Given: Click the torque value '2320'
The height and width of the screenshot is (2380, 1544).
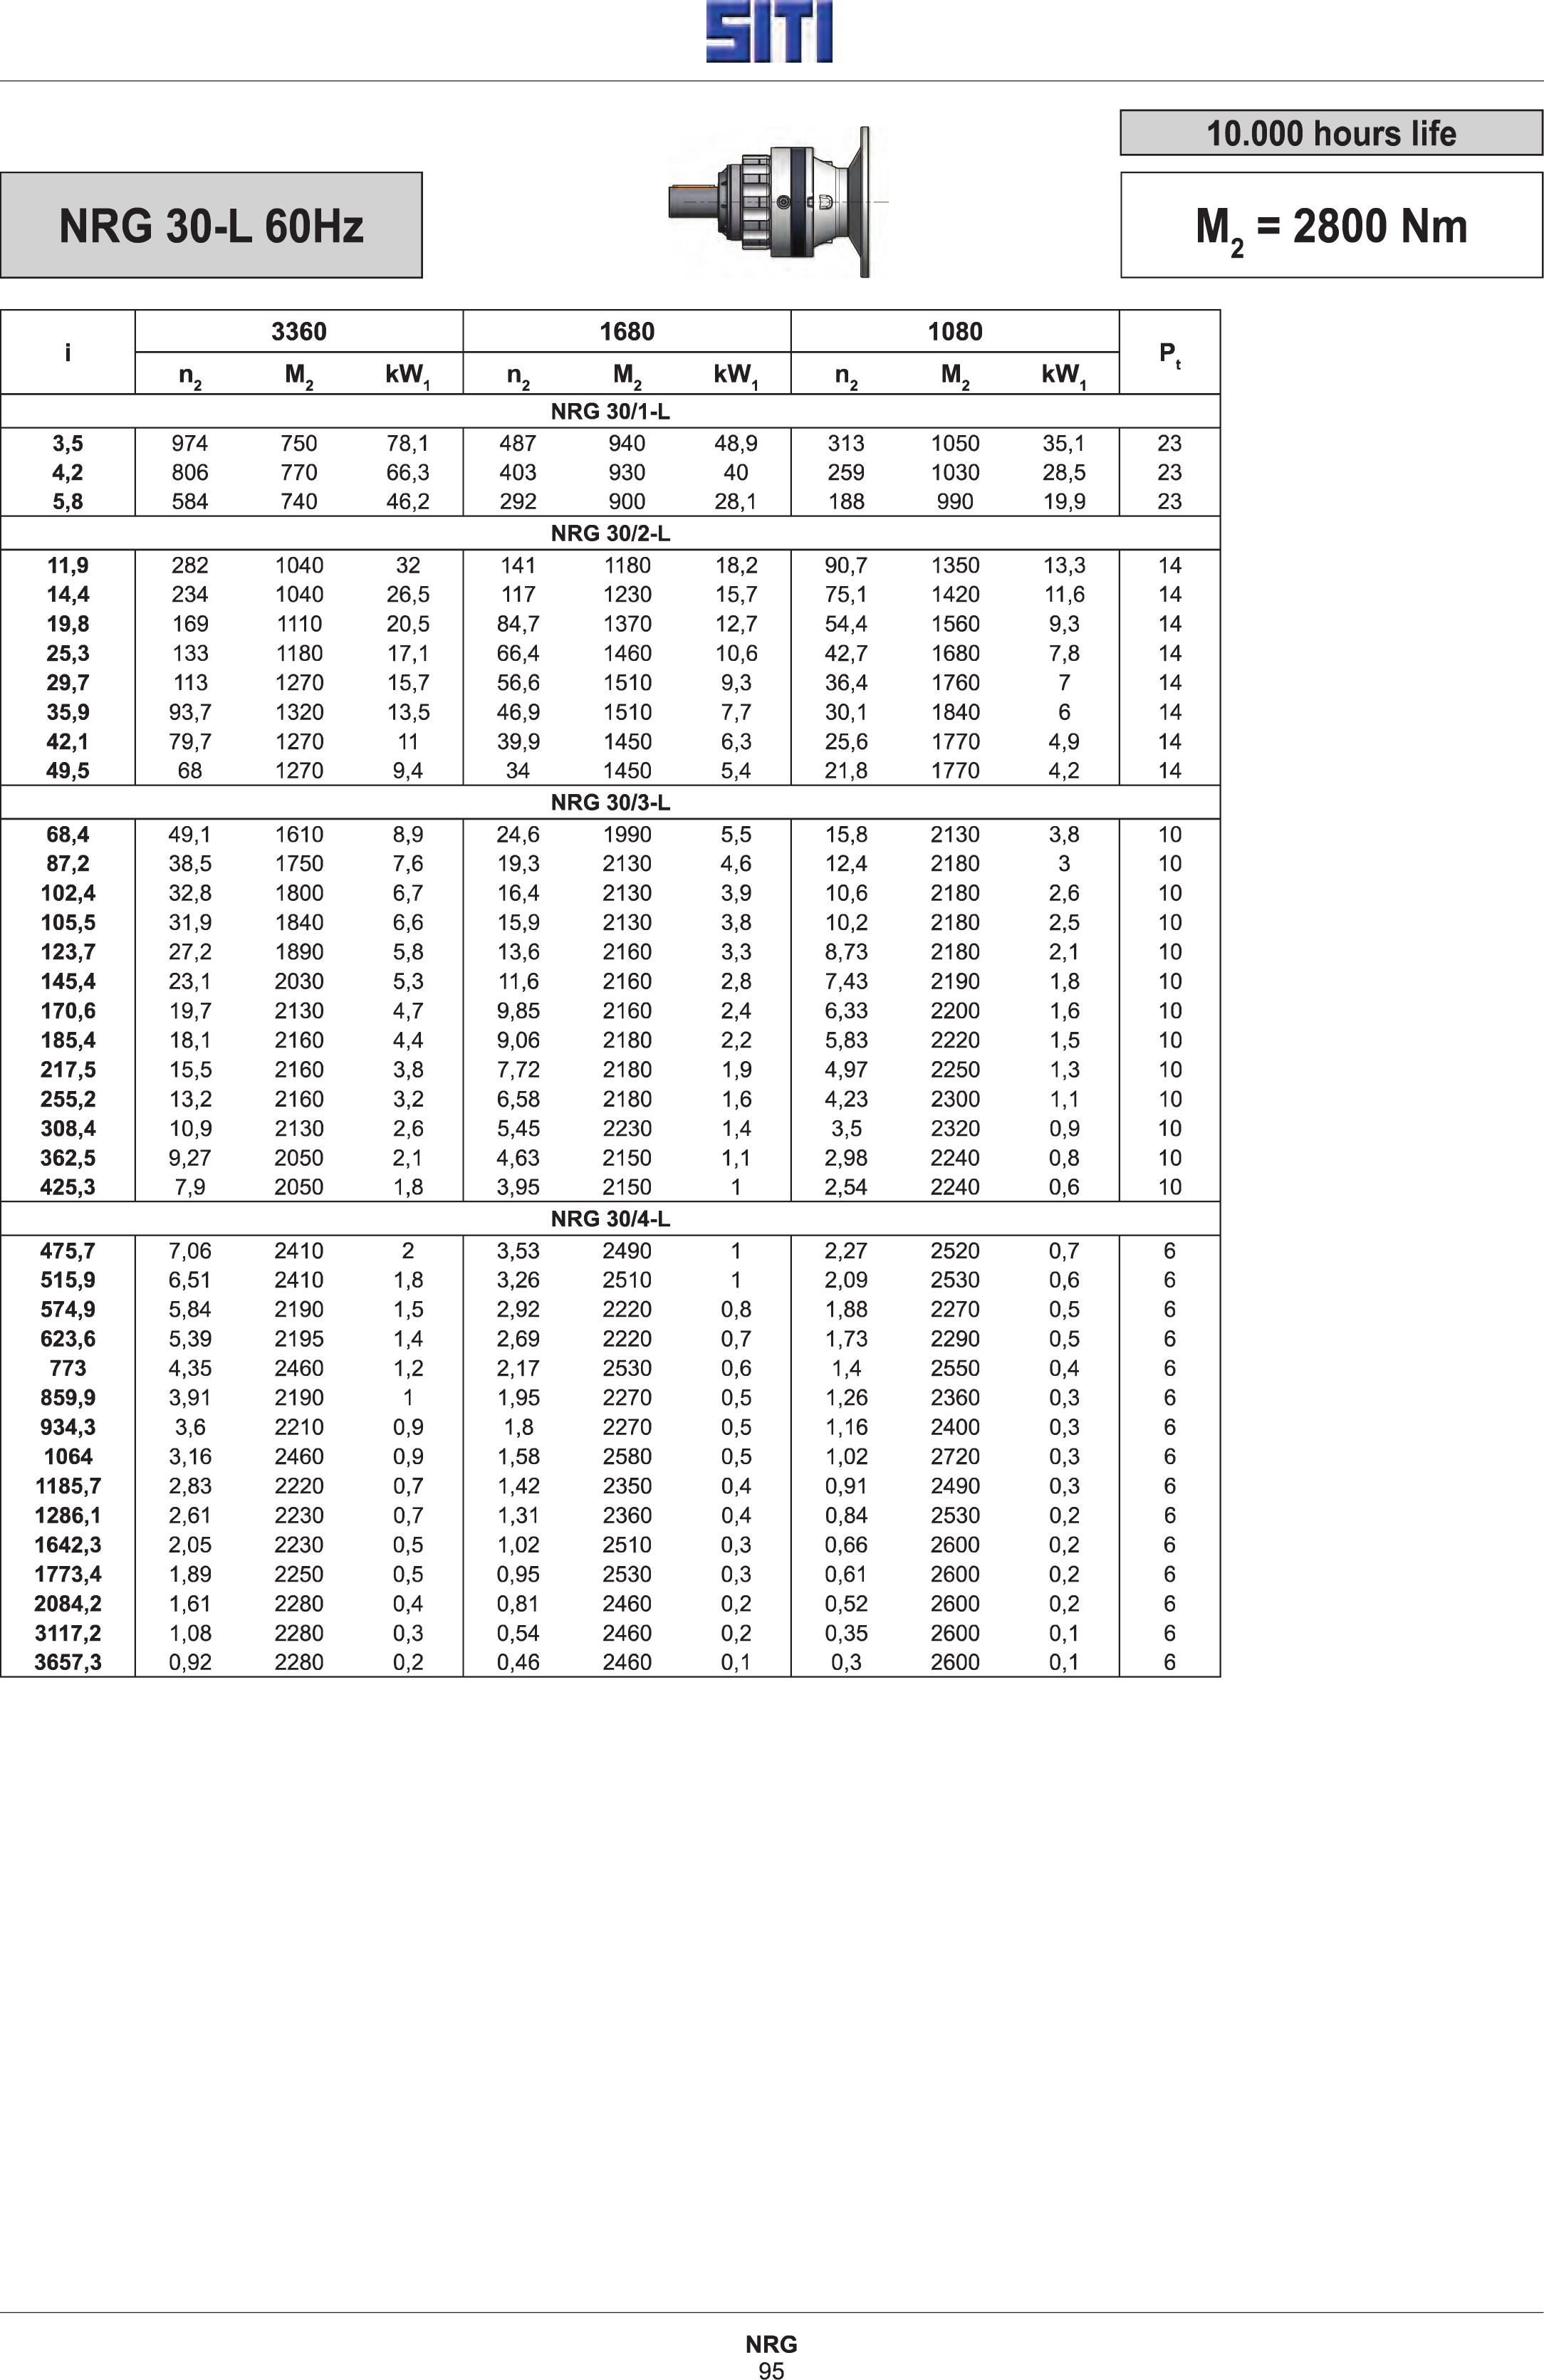Looking at the screenshot, I should click(x=955, y=1129).
